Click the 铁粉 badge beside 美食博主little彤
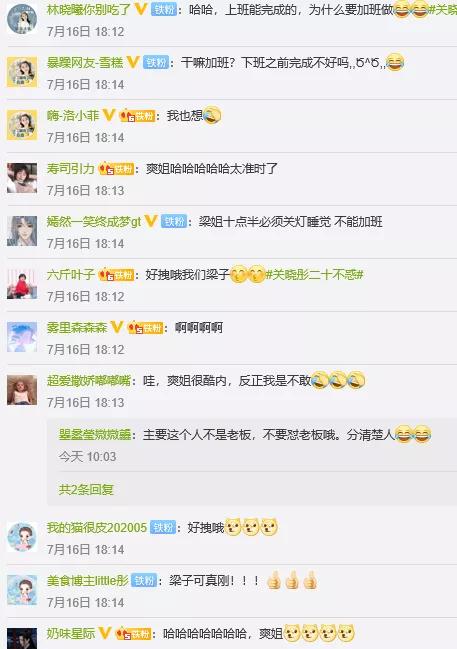The height and width of the screenshot is (649, 457). click(144, 580)
